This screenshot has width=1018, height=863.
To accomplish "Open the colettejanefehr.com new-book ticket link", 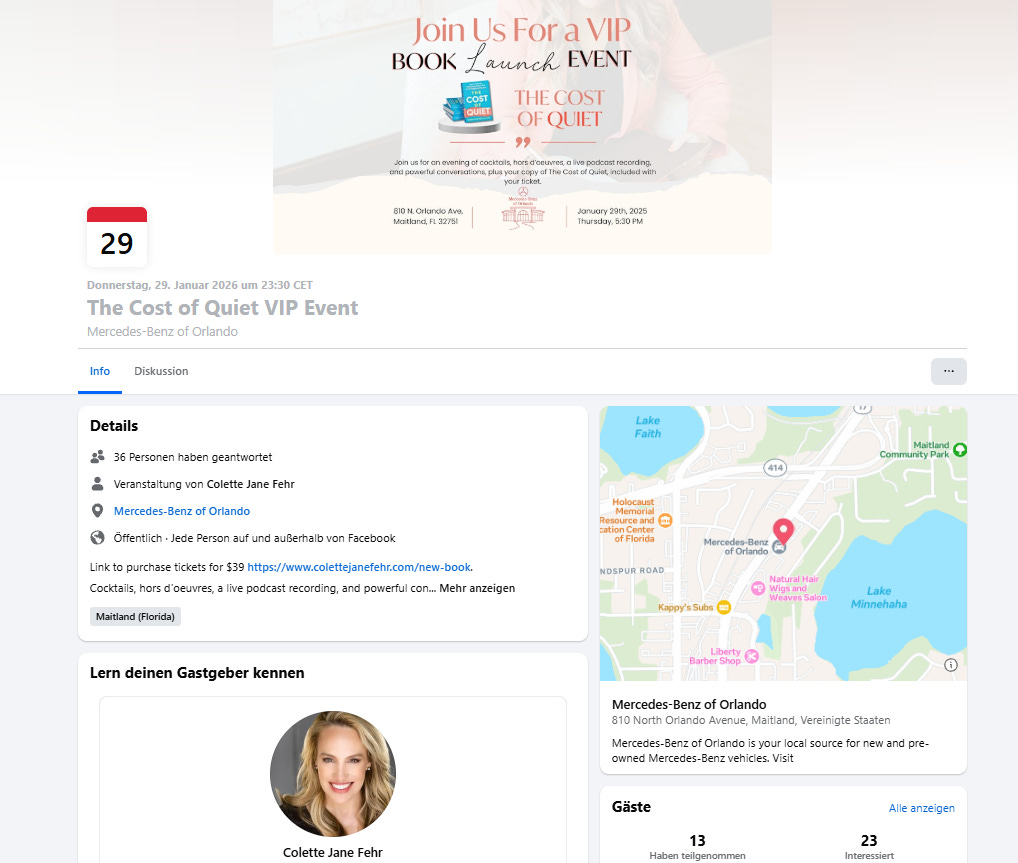I will pyautogui.click(x=359, y=567).
